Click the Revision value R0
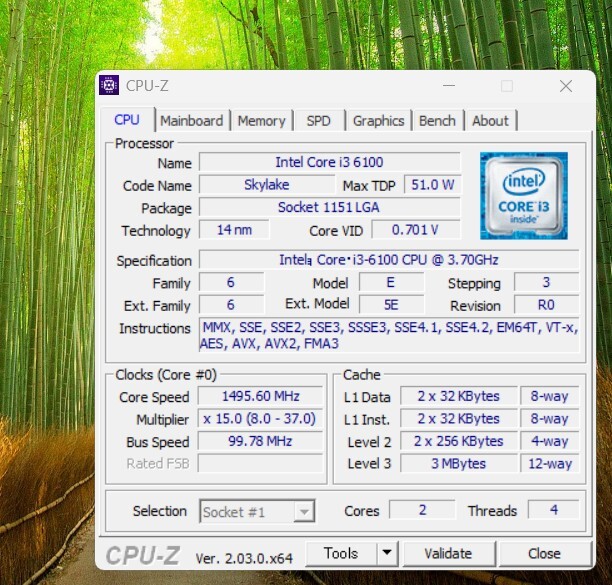The image size is (612, 585). point(546,305)
